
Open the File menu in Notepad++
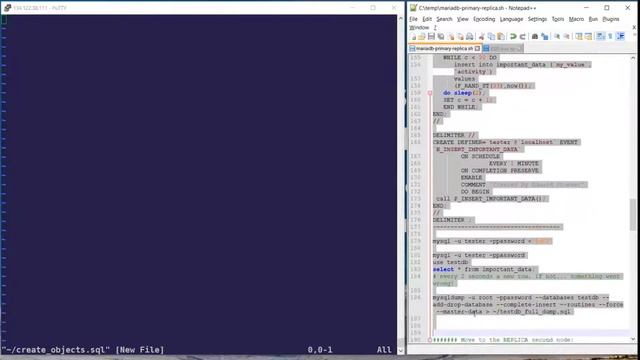(x=413, y=19)
